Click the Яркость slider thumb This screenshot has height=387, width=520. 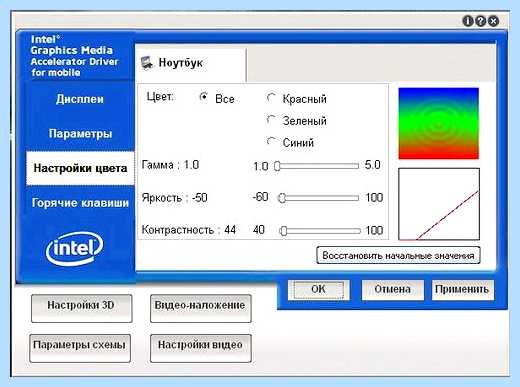(x=282, y=198)
